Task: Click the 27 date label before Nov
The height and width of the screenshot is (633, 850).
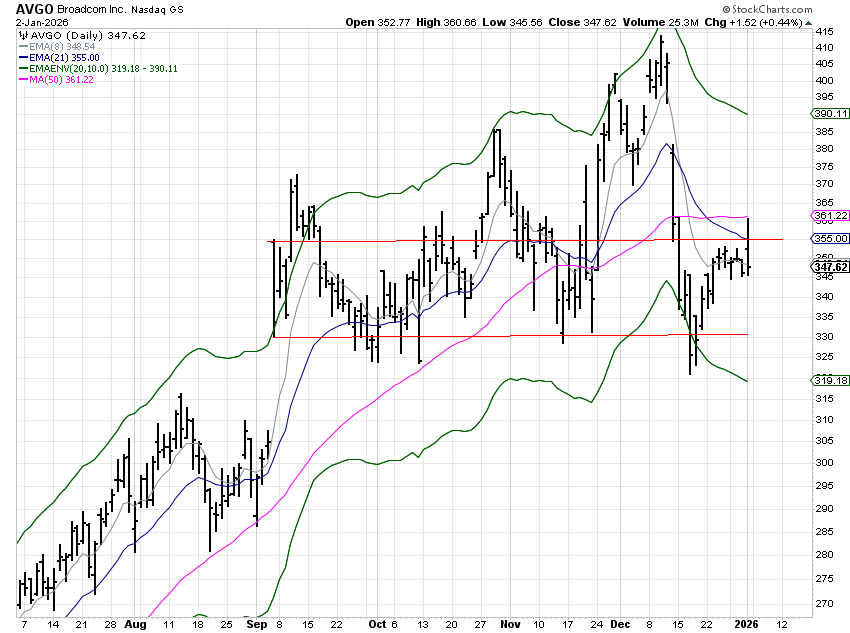Action: [480, 624]
